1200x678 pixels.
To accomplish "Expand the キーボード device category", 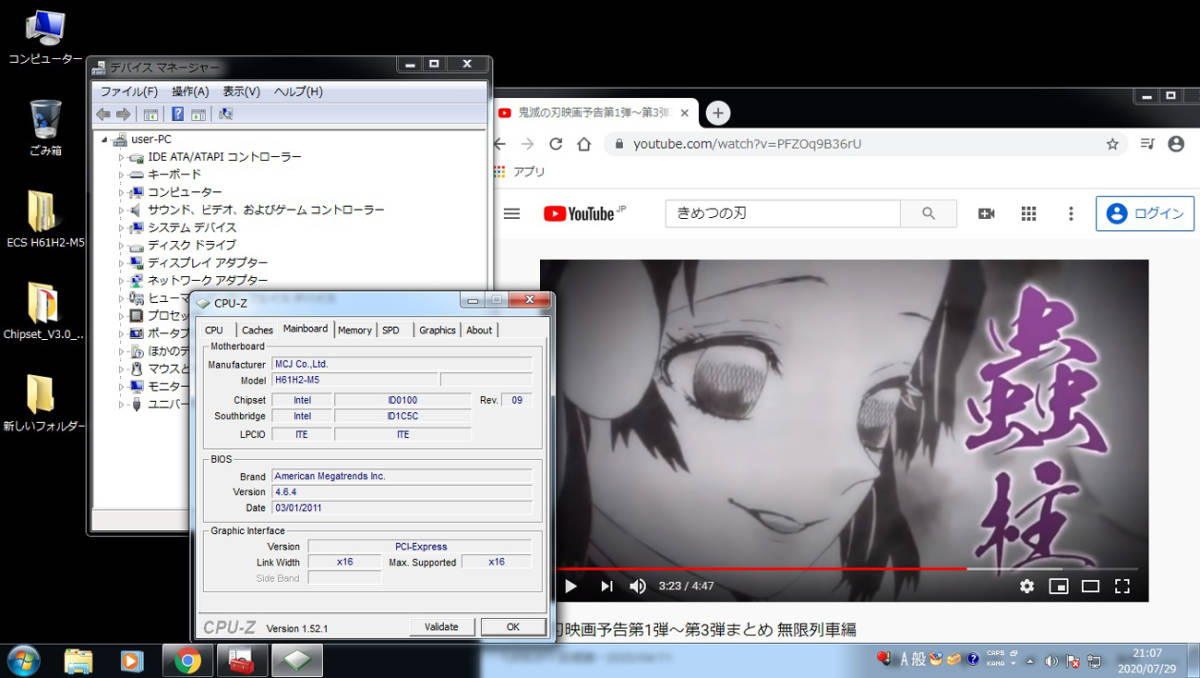I will (122, 175).
